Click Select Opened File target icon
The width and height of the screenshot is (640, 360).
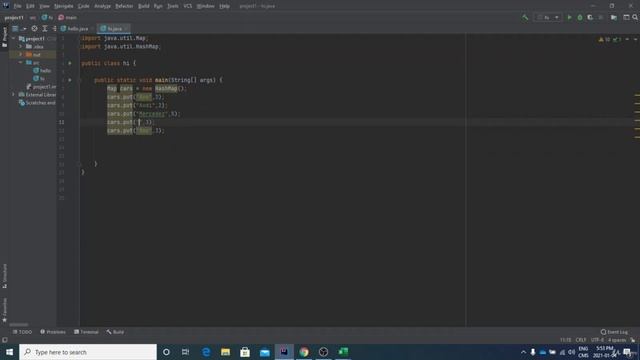tap(34, 29)
